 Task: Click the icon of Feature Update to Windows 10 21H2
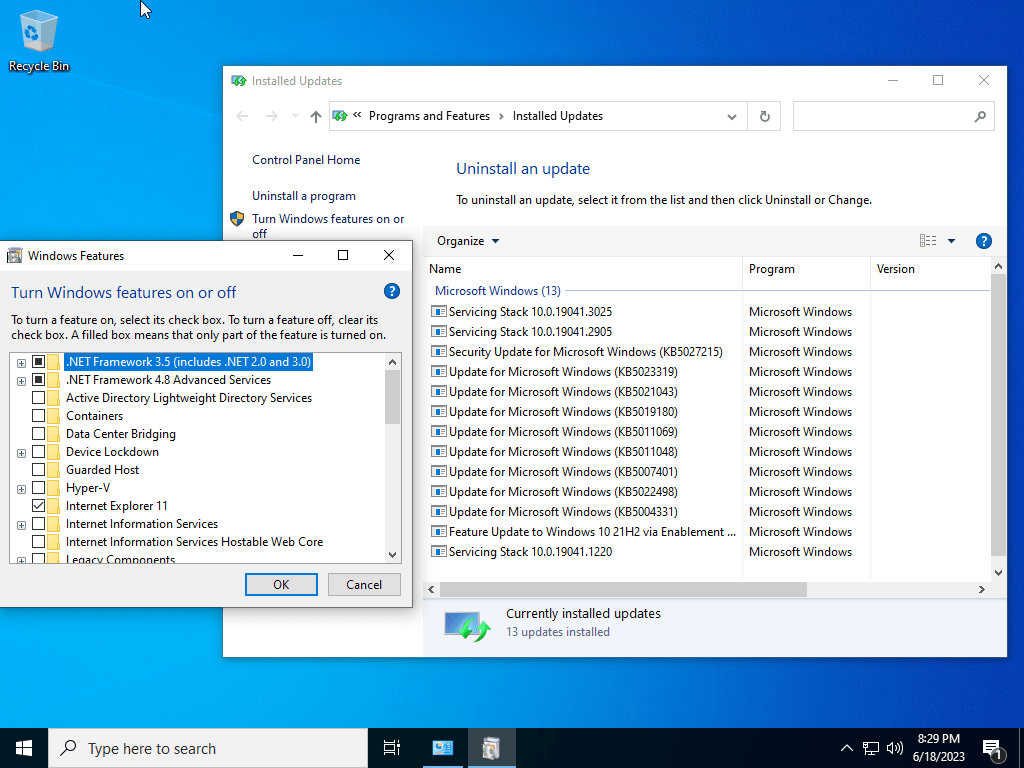click(439, 532)
